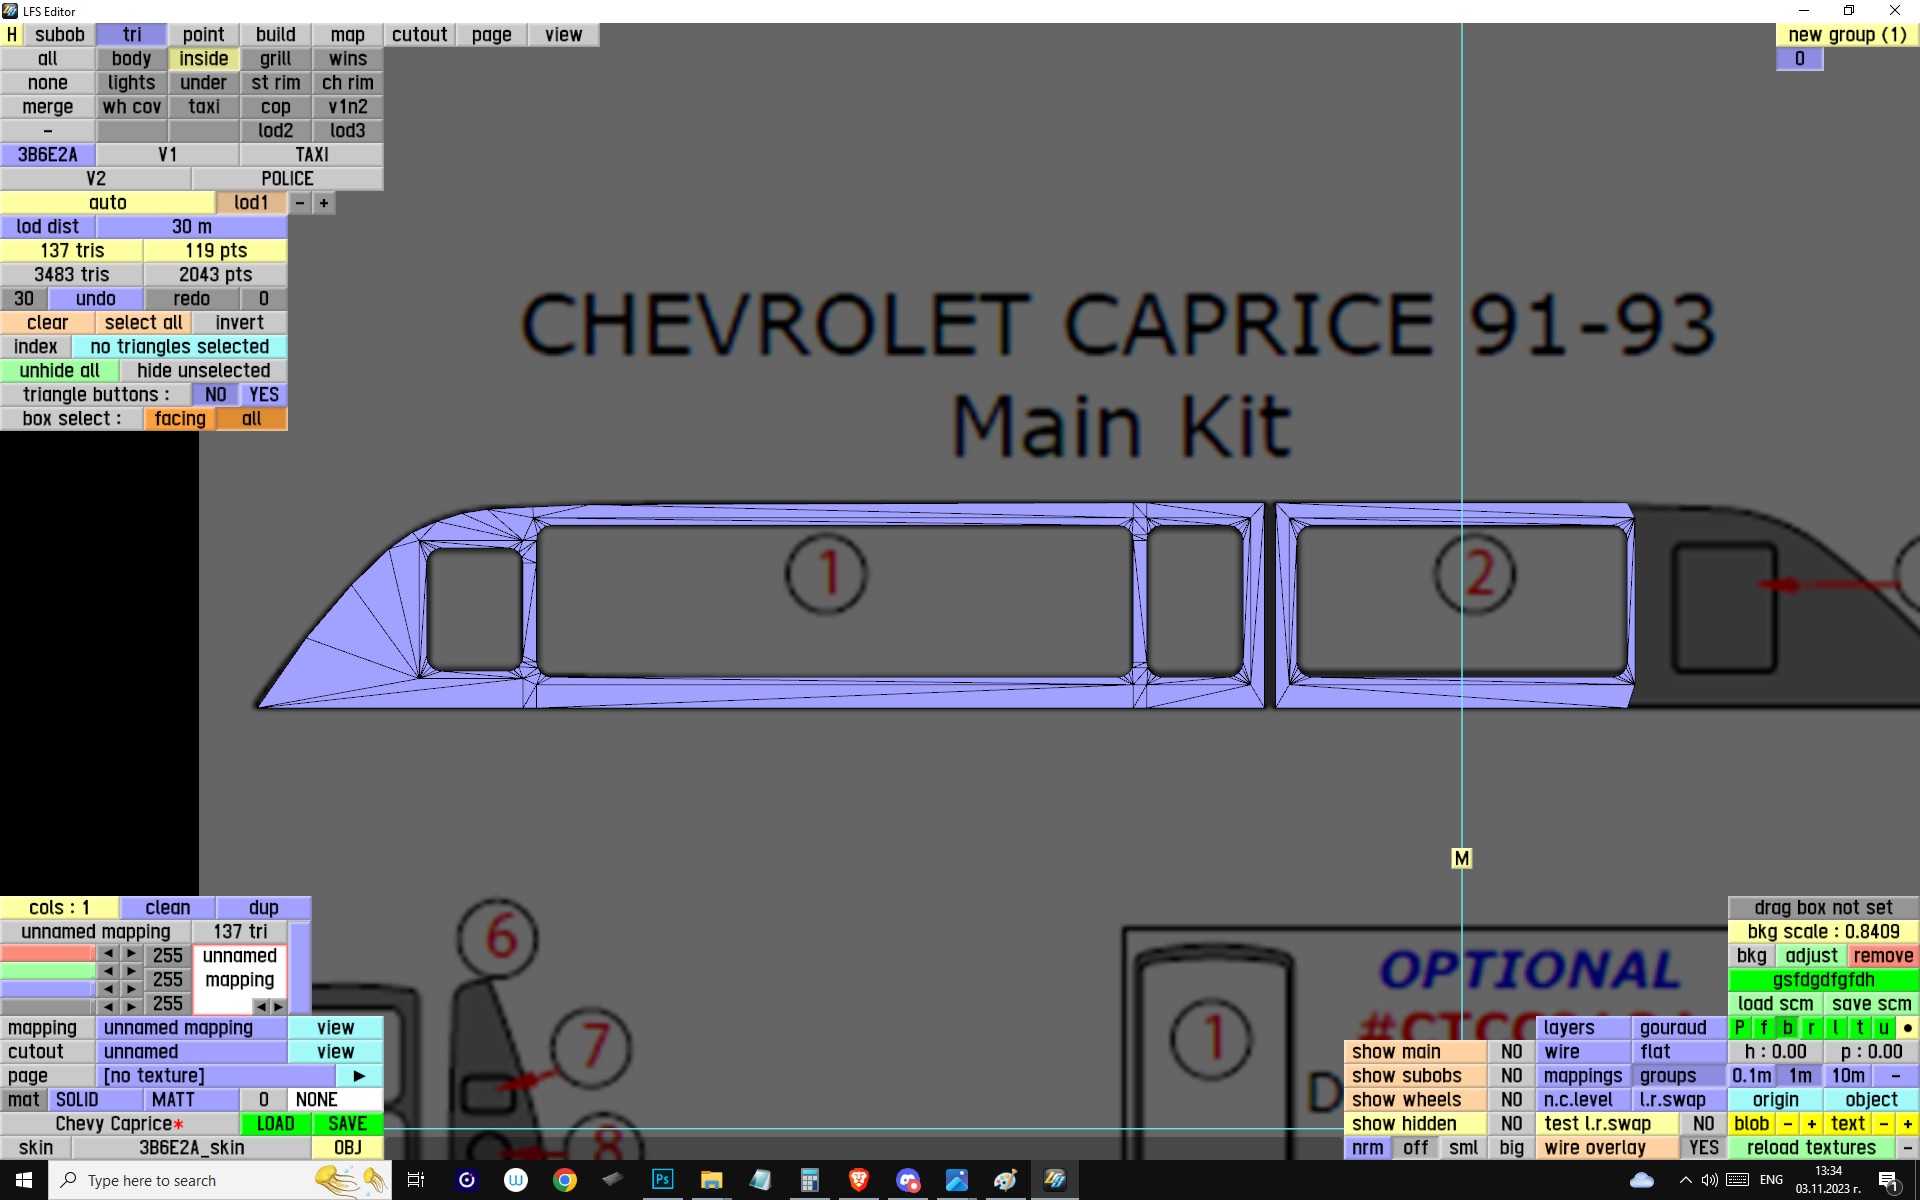The height and width of the screenshot is (1200, 1920).
Task: Click the black dot button beside u
Action: coord(1907,1027)
